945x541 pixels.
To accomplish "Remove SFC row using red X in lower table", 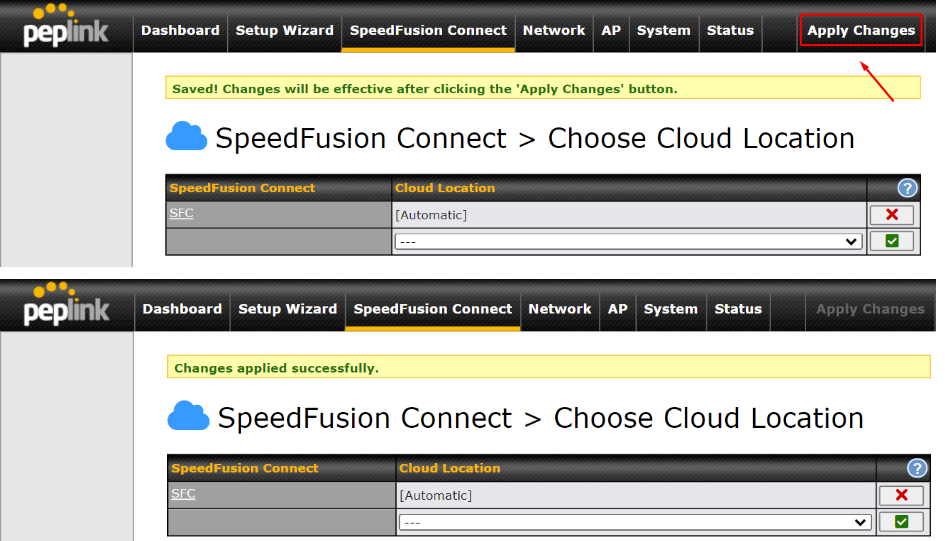I will 902,495.
